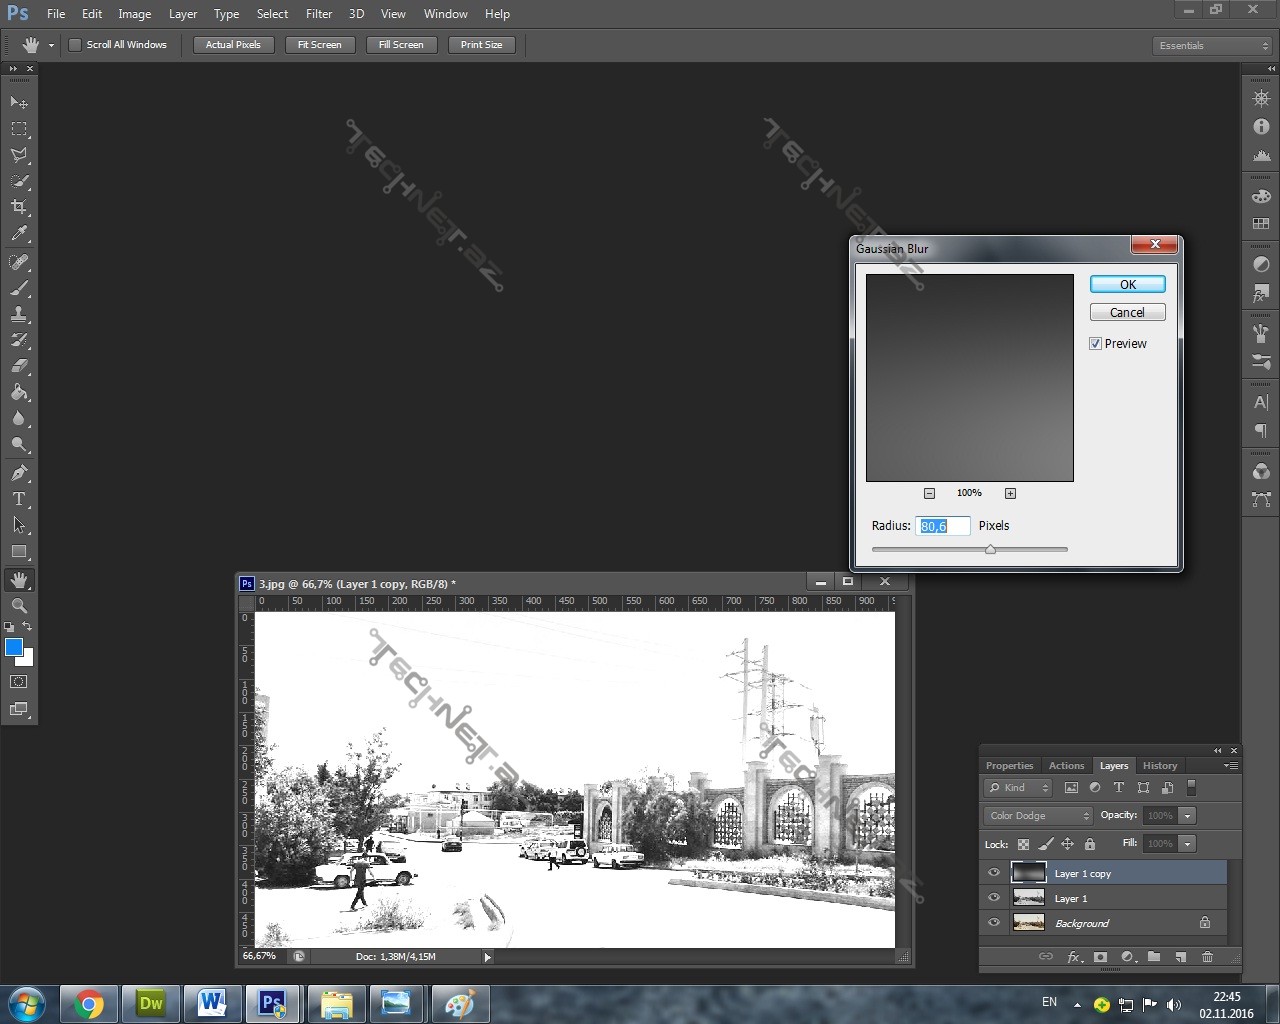Open the layer Kind filter dropdown
1280x1024 pixels.
(x=1019, y=788)
